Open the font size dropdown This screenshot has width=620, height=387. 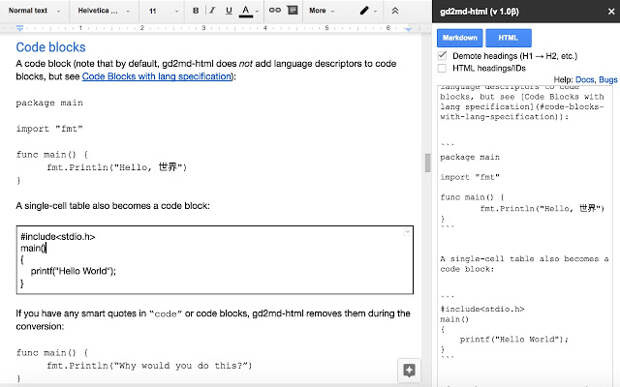[x=163, y=11]
